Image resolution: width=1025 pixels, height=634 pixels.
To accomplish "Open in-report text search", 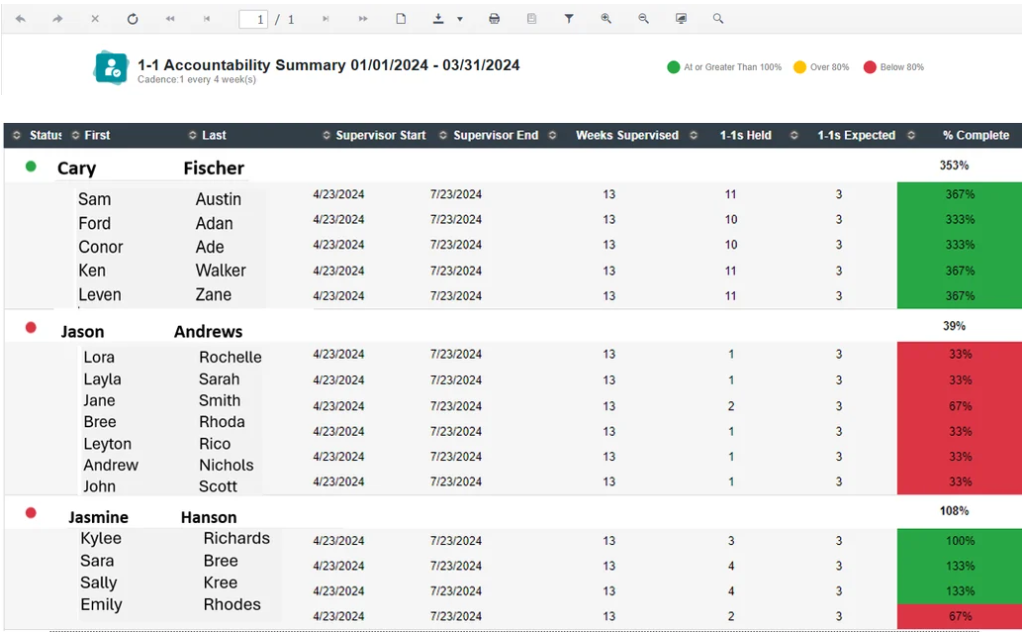I will pos(718,18).
